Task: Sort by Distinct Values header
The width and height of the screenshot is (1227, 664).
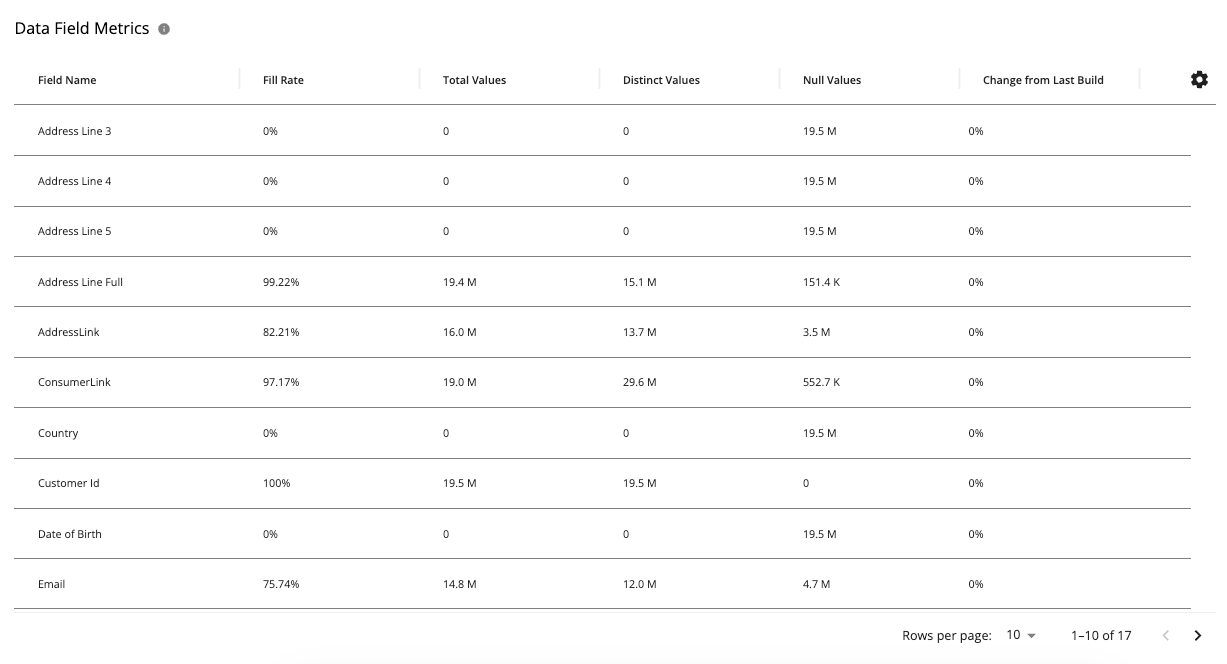Action: [661, 80]
